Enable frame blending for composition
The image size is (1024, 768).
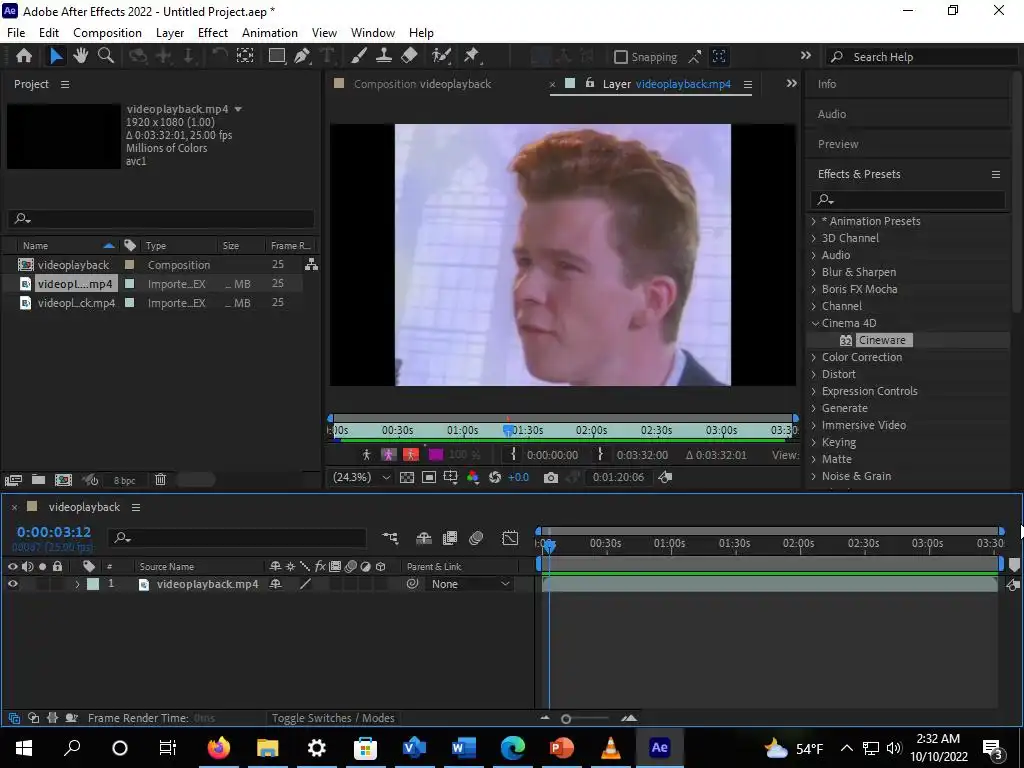[450, 538]
